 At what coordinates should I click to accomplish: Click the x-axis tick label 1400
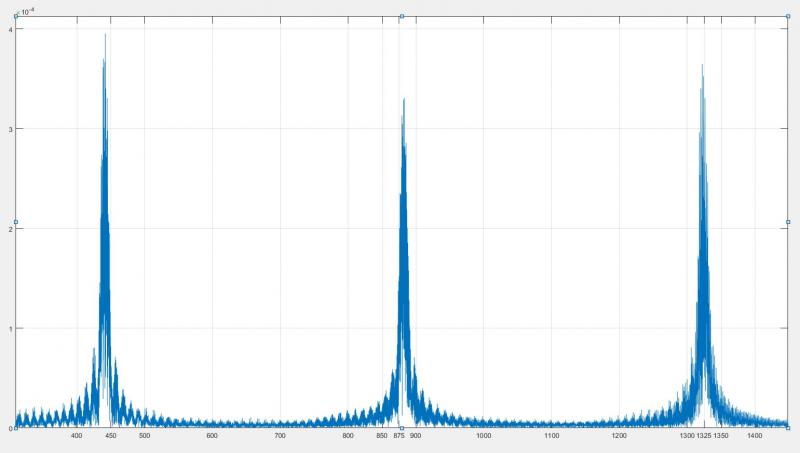pos(755,436)
